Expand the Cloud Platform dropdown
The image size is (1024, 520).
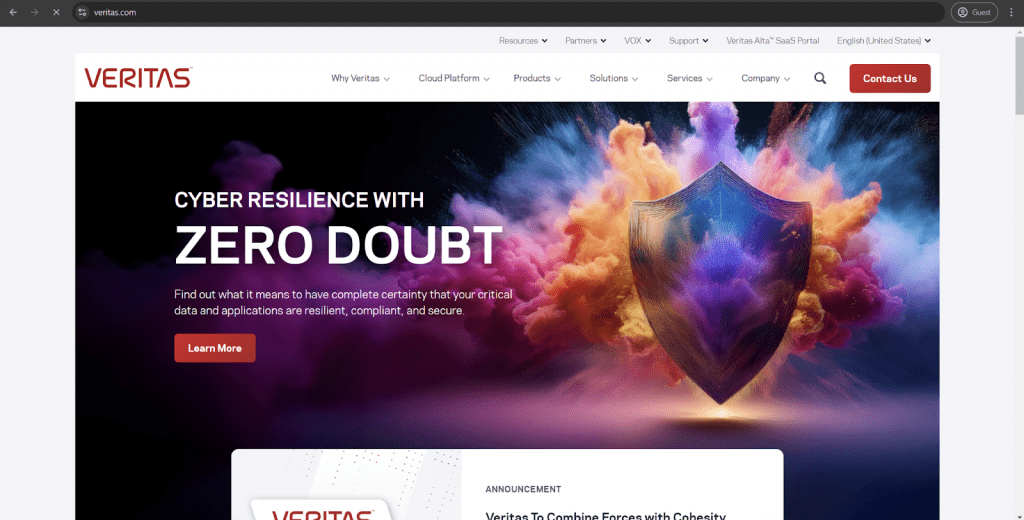(454, 78)
